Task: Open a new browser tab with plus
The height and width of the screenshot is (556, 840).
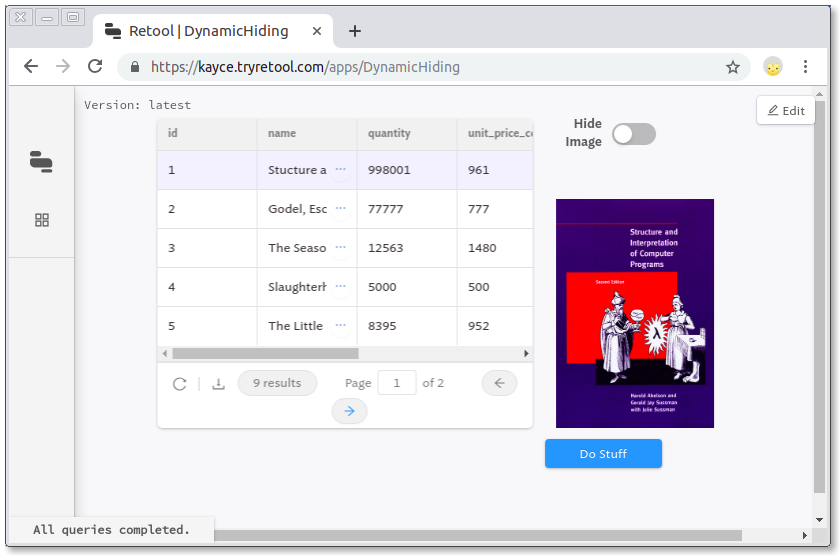Action: (355, 31)
